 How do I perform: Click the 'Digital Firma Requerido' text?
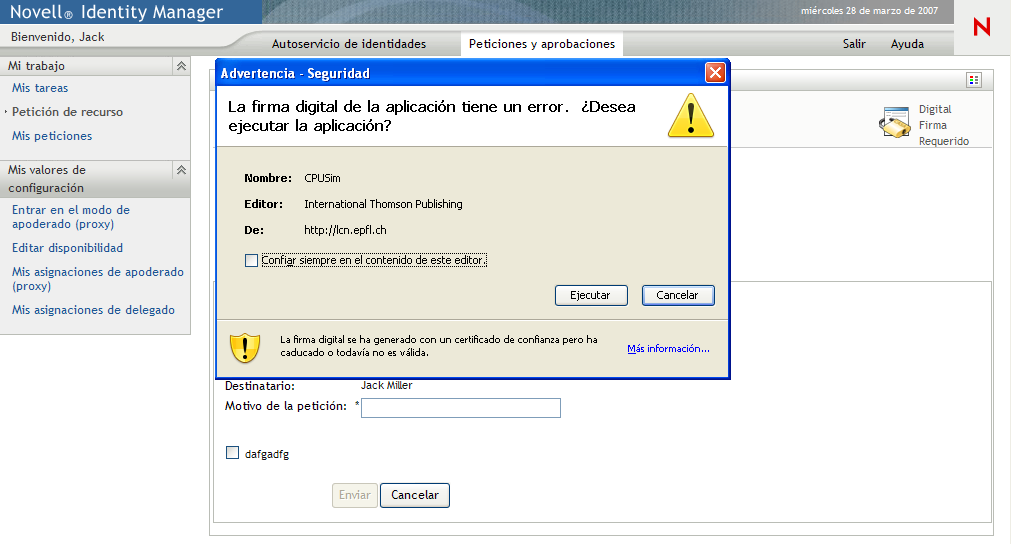(943, 125)
